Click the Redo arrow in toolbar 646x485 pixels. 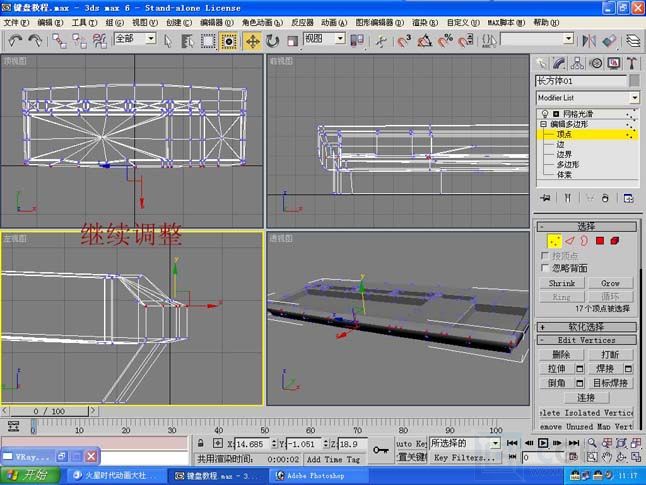tap(35, 40)
